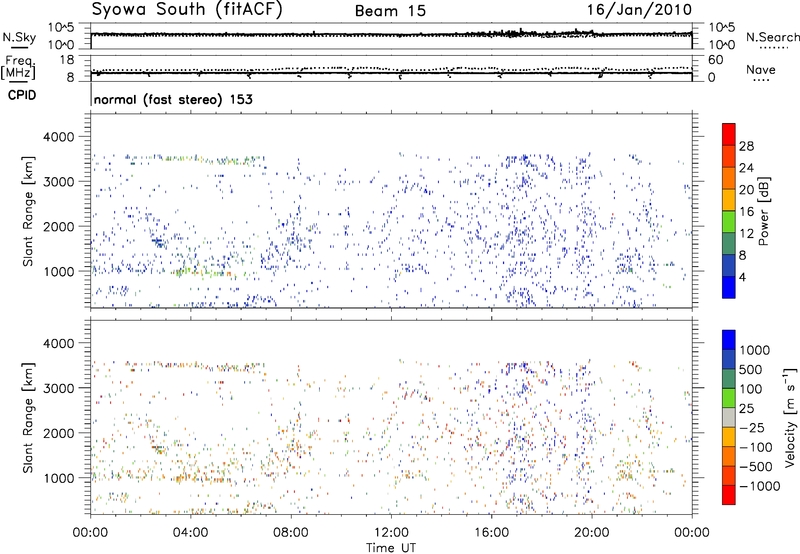The width and height of the screenshot is (800, 554).
Task: Click the bright blue top Velocity colorbar segment
Action: (x=729, y=340)
